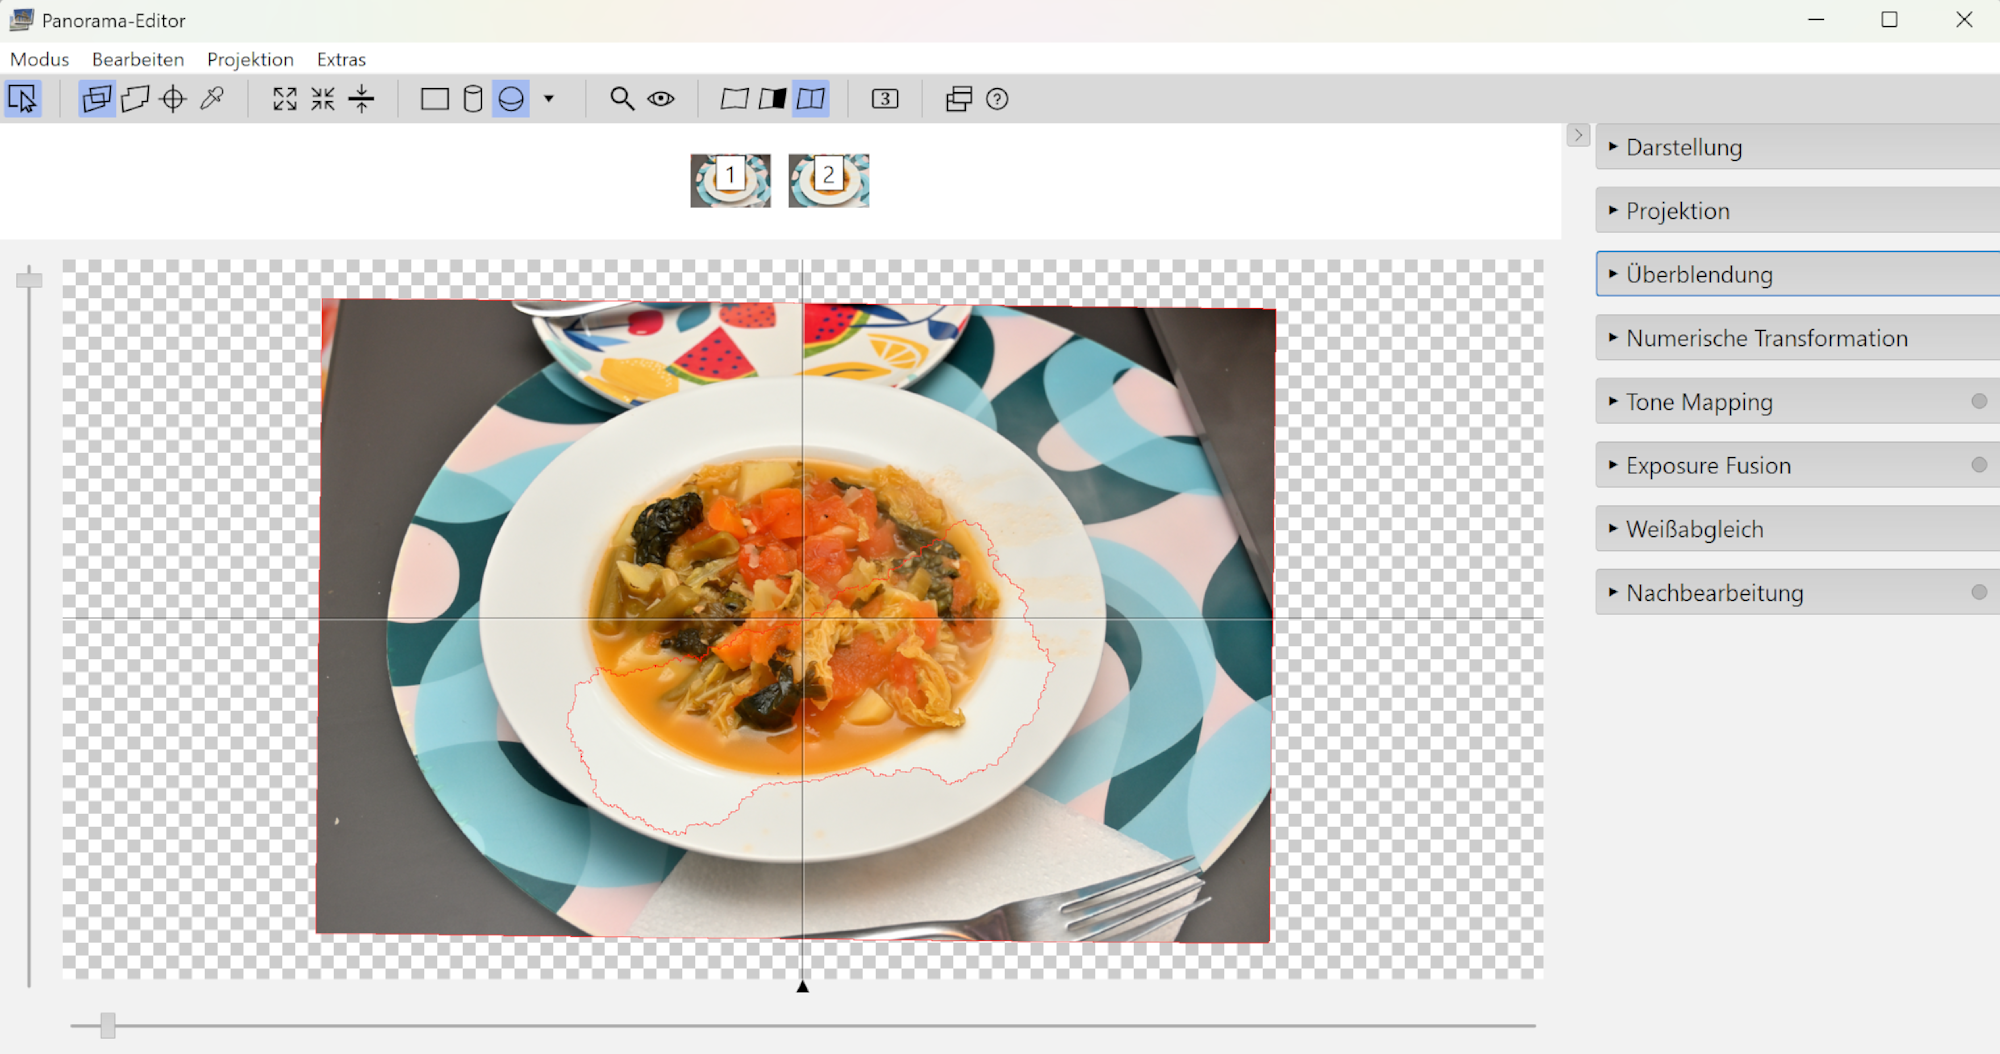This screenshot has width=2000, height=1054.
Task: Open the projection type dropdown arrow
Action: pyautogui.click(x=549, y=99)
